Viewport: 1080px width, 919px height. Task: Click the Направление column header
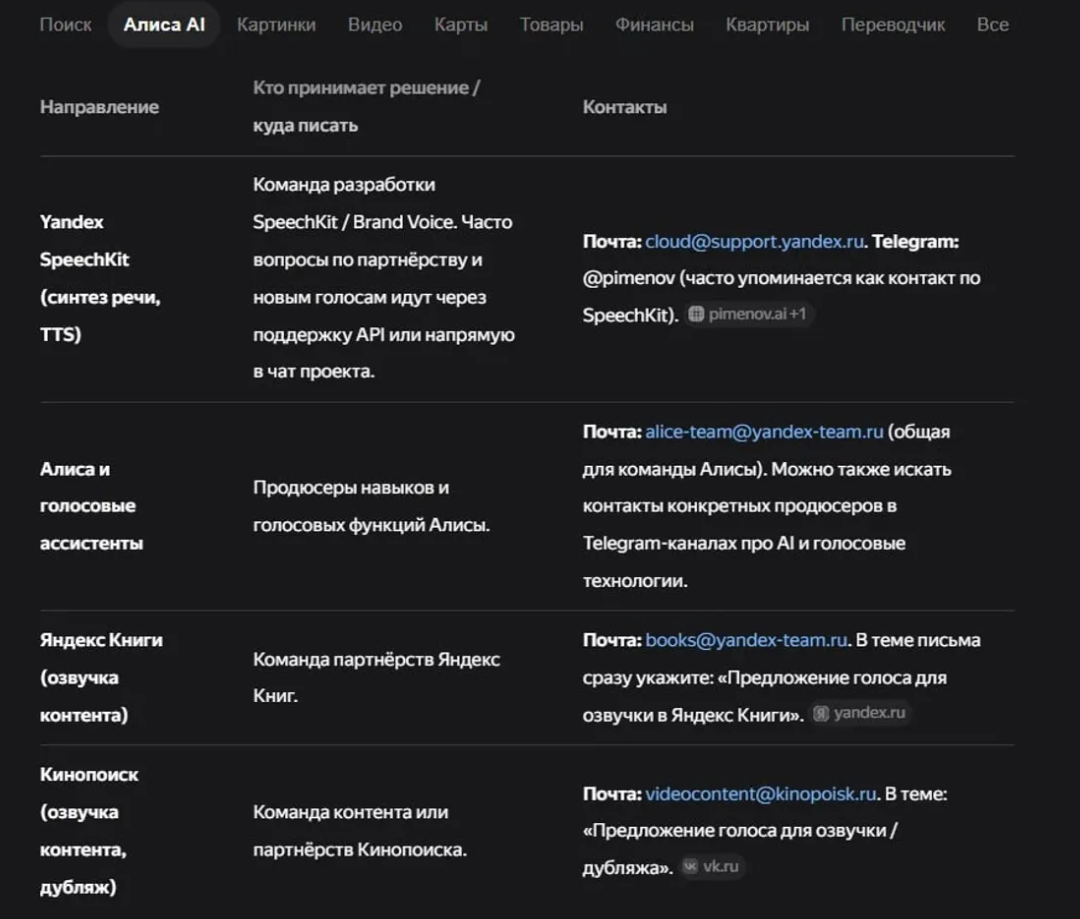point(99,107)
